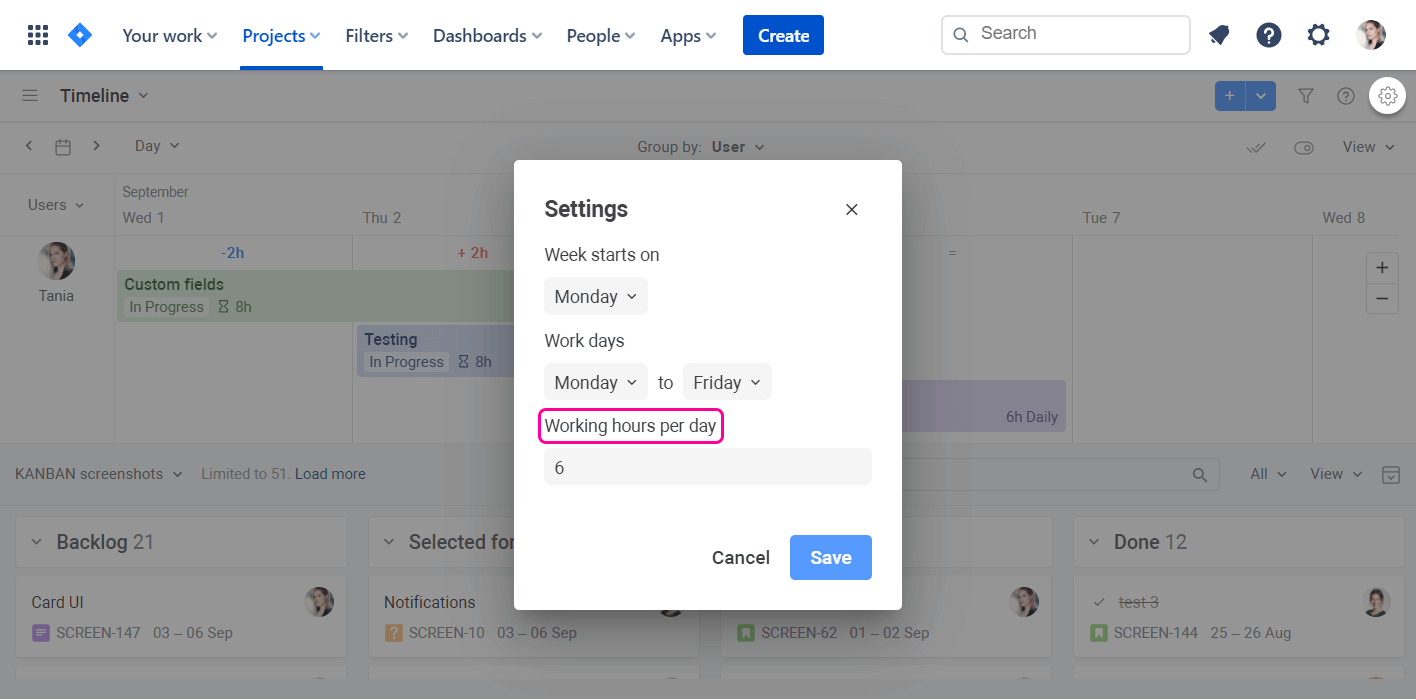Open Work days end Friday dropdown
Viewport: 1416px width, 700px height.
click(727, 383)
